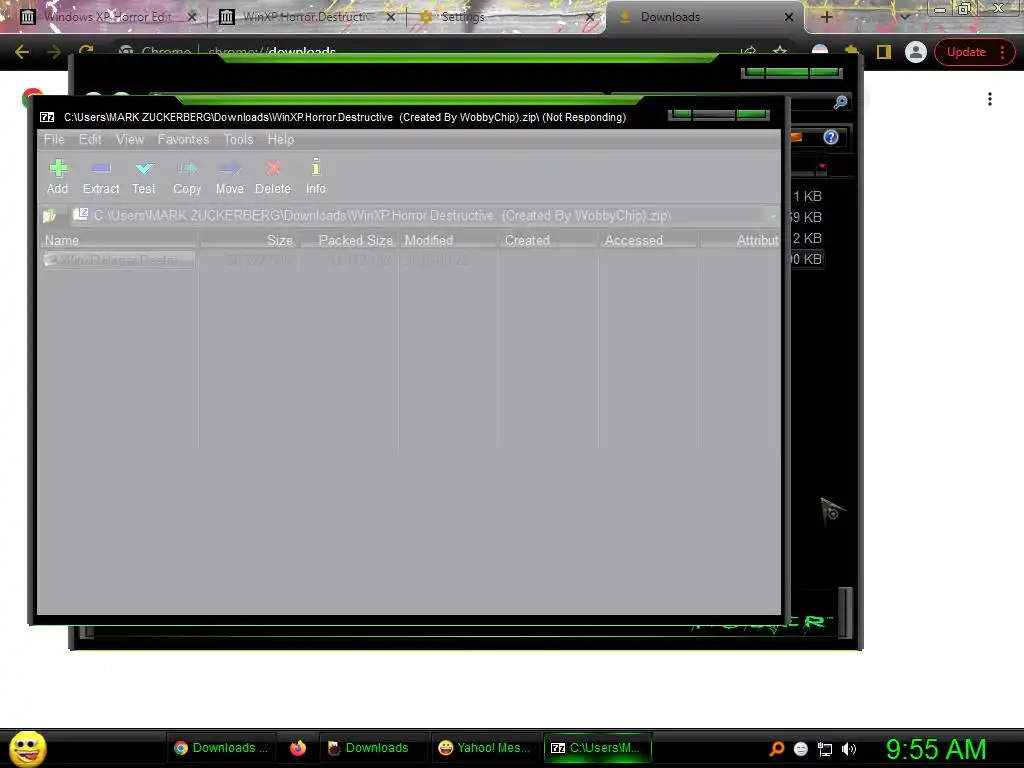Click Chrome's back arrow
The height and width of the screenshot is (768, 1024).
coord(22,52)
